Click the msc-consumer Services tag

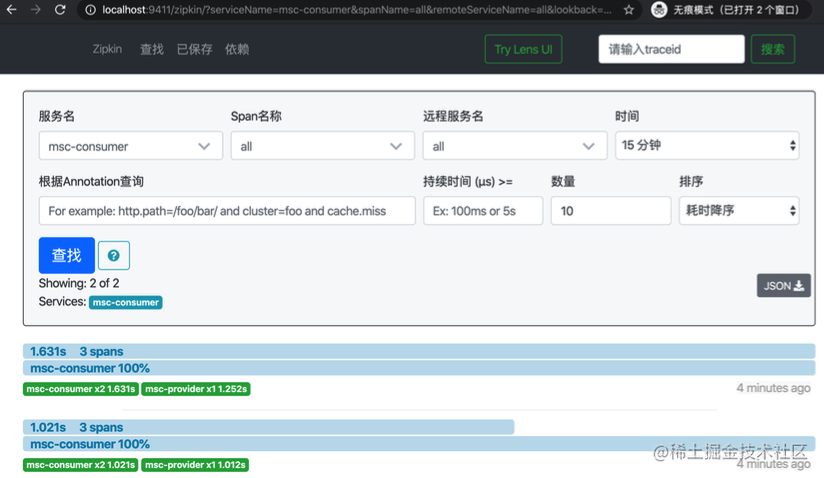coord(126,303)
